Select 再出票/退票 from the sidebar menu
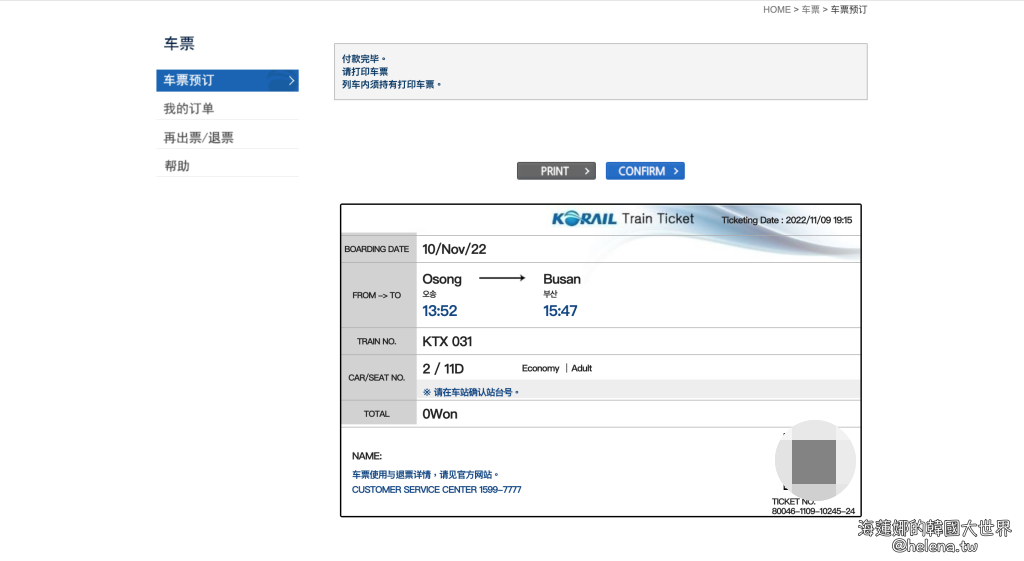The width and height of the screenshot is (1024, 561). [199, 138]
